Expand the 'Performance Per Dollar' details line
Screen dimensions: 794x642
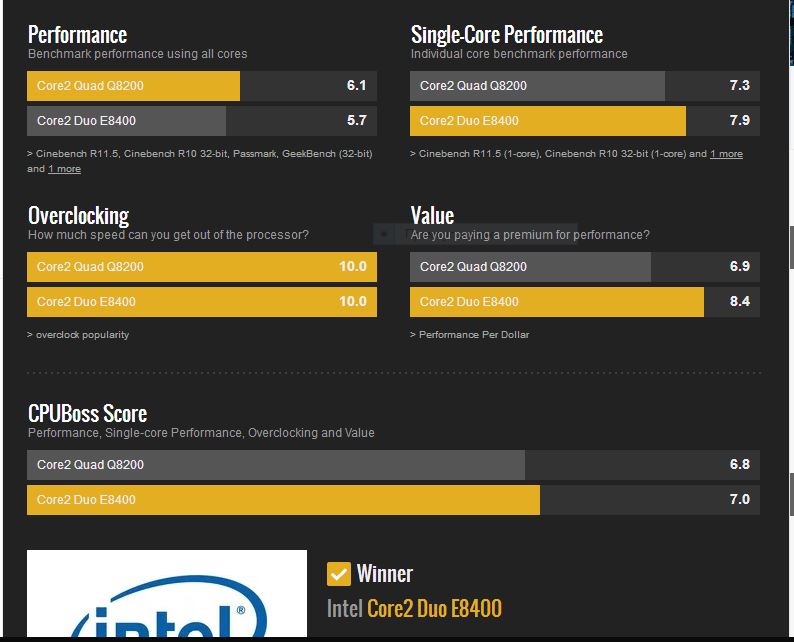point(473,335)
